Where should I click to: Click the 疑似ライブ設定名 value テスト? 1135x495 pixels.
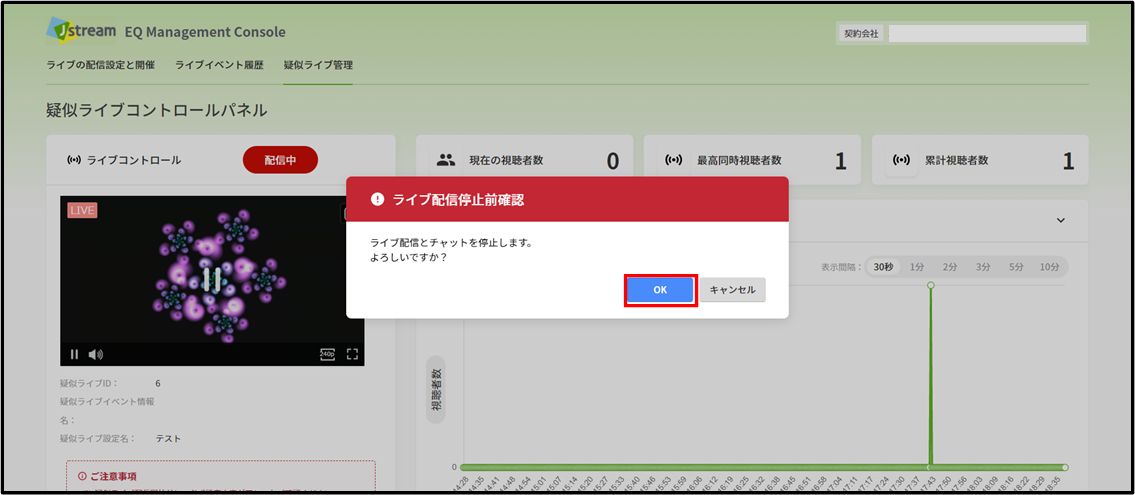coord(168,439)
